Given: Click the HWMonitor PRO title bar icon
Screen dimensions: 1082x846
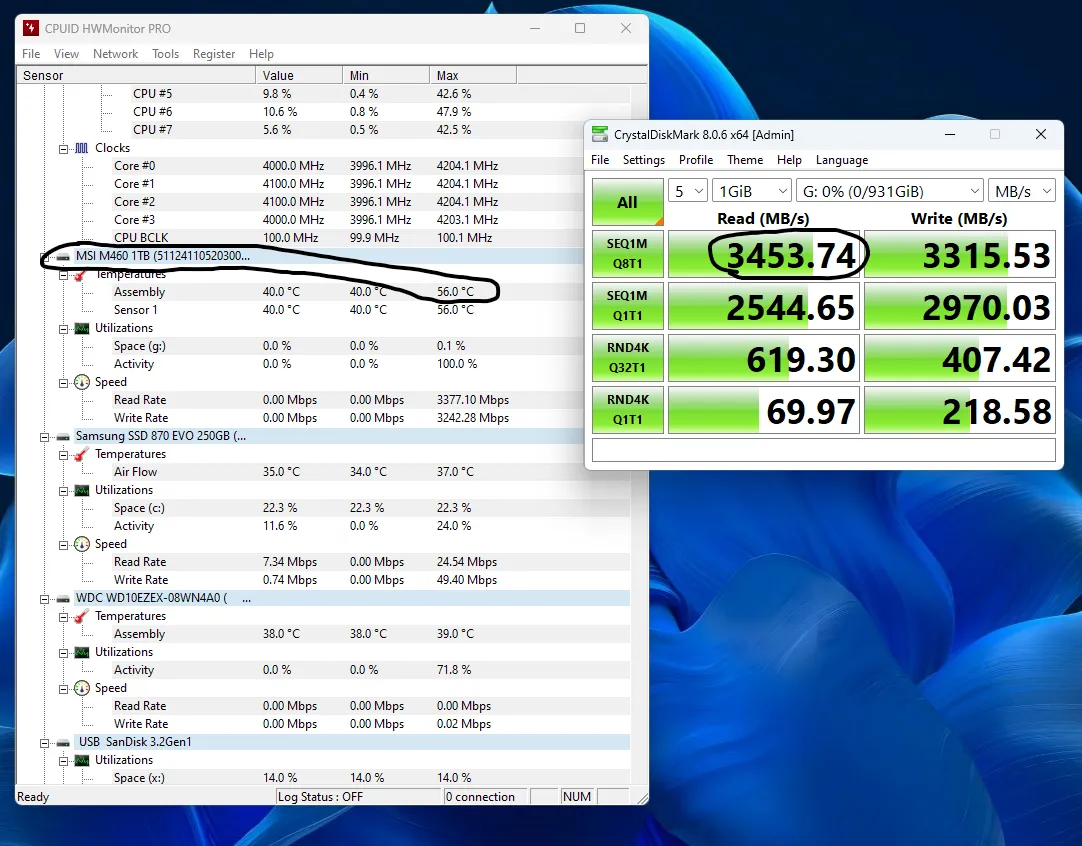Looking at the screenshot, I should point(32,28).
